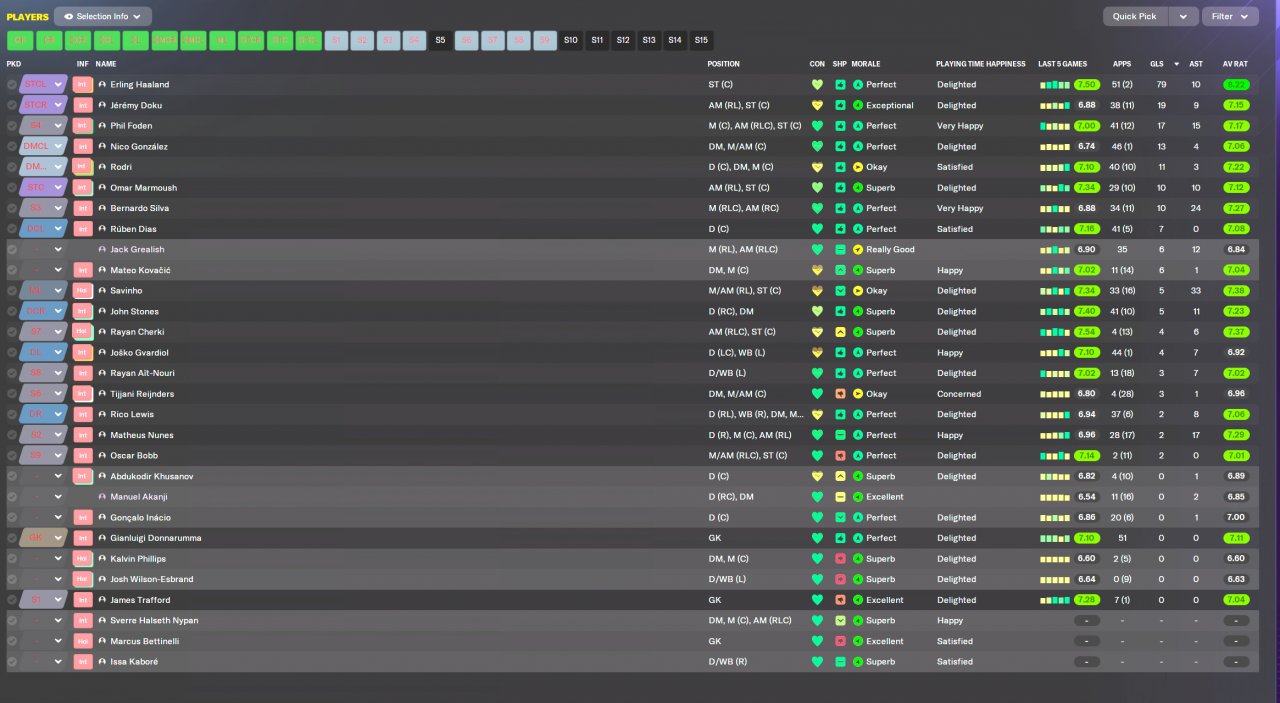
Task: Click the player icon beside Jérémy Doku
Action: coord(102,105)
